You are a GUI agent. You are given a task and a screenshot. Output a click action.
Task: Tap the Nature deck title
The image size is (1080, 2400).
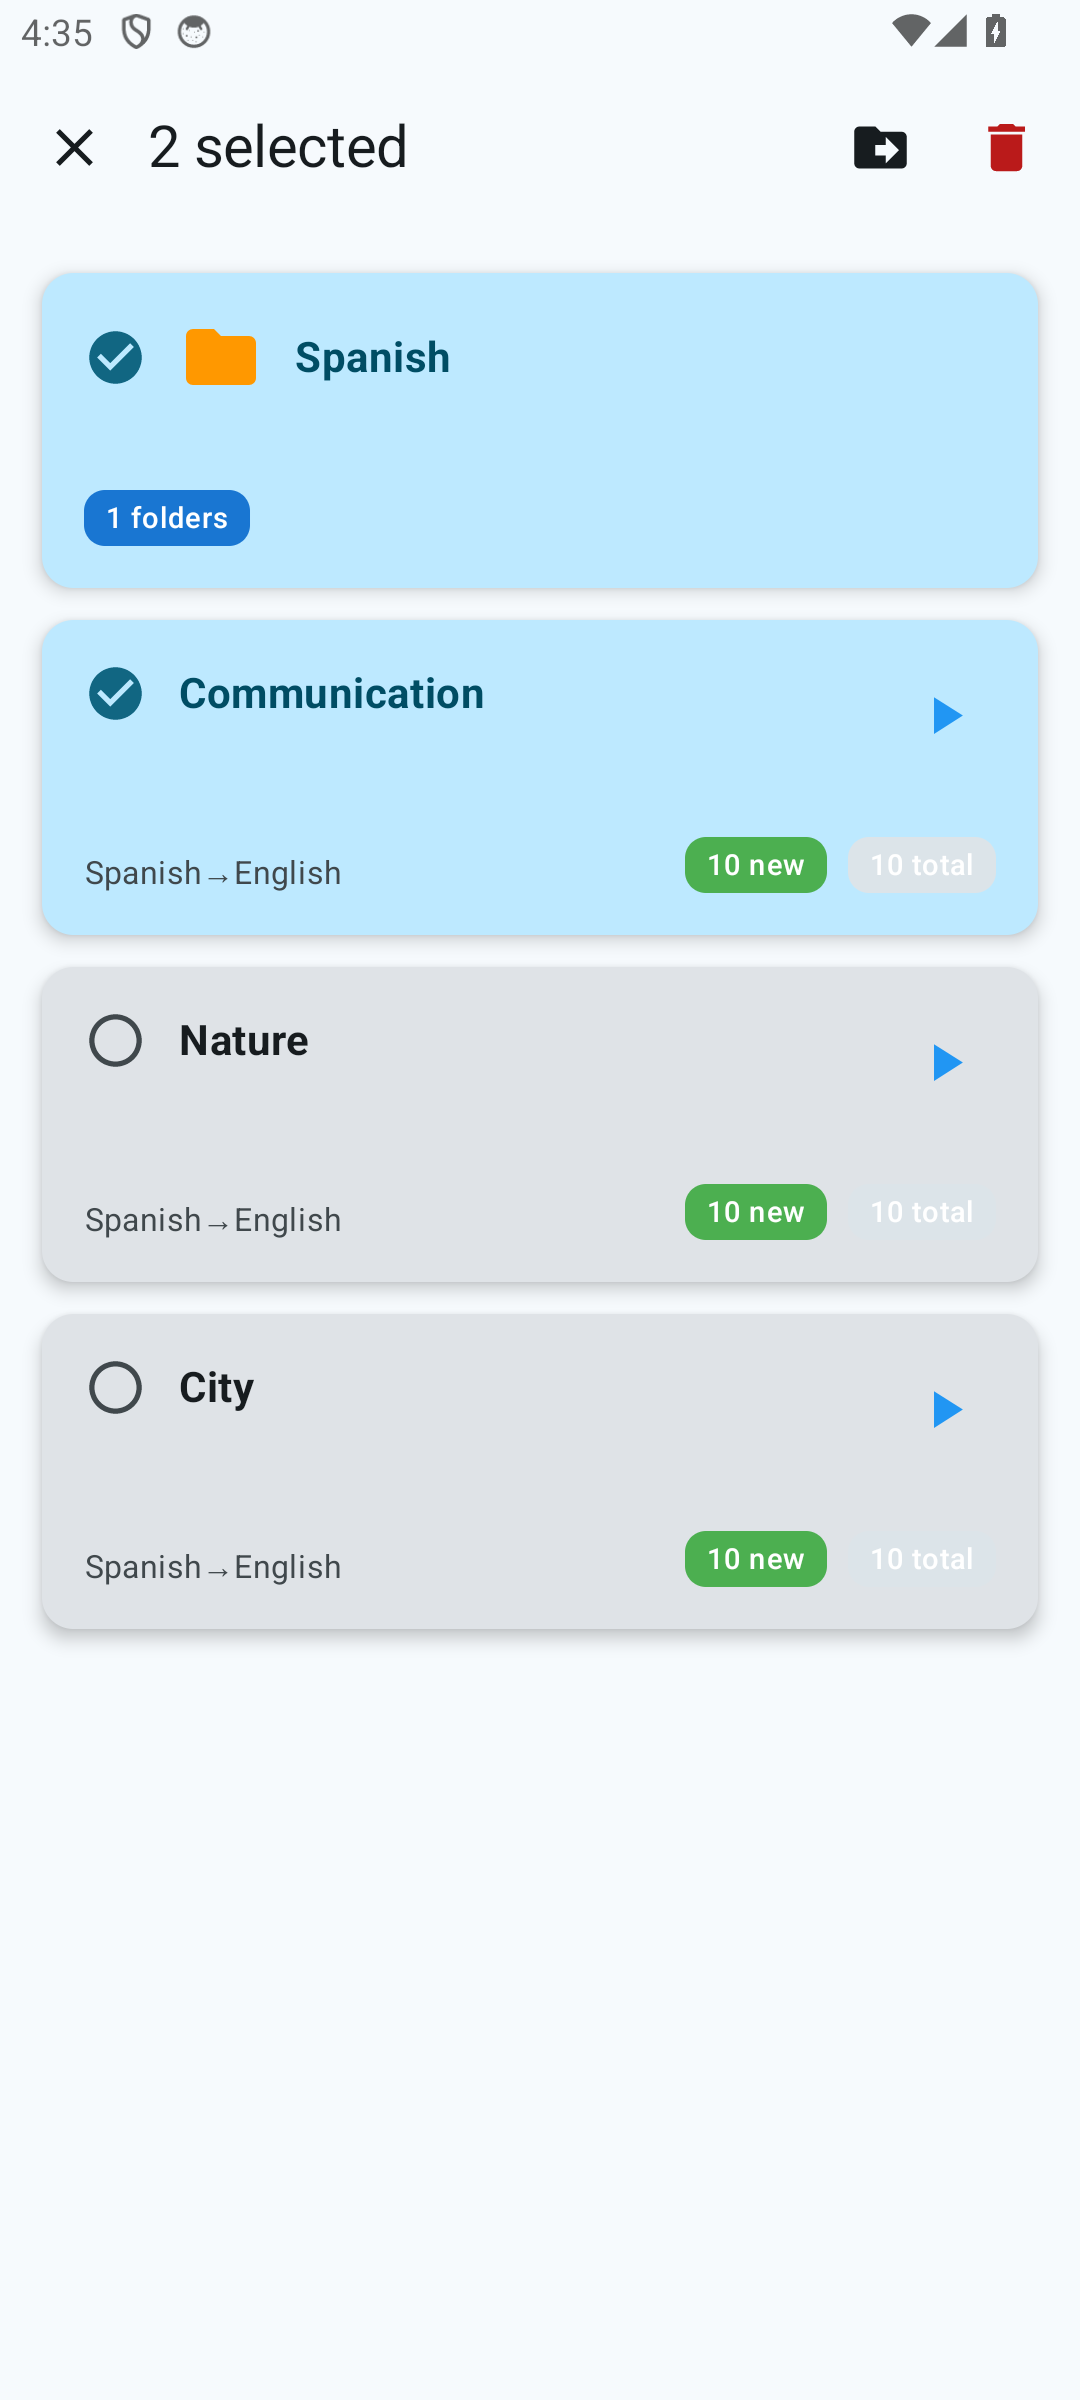point(244,1040)
